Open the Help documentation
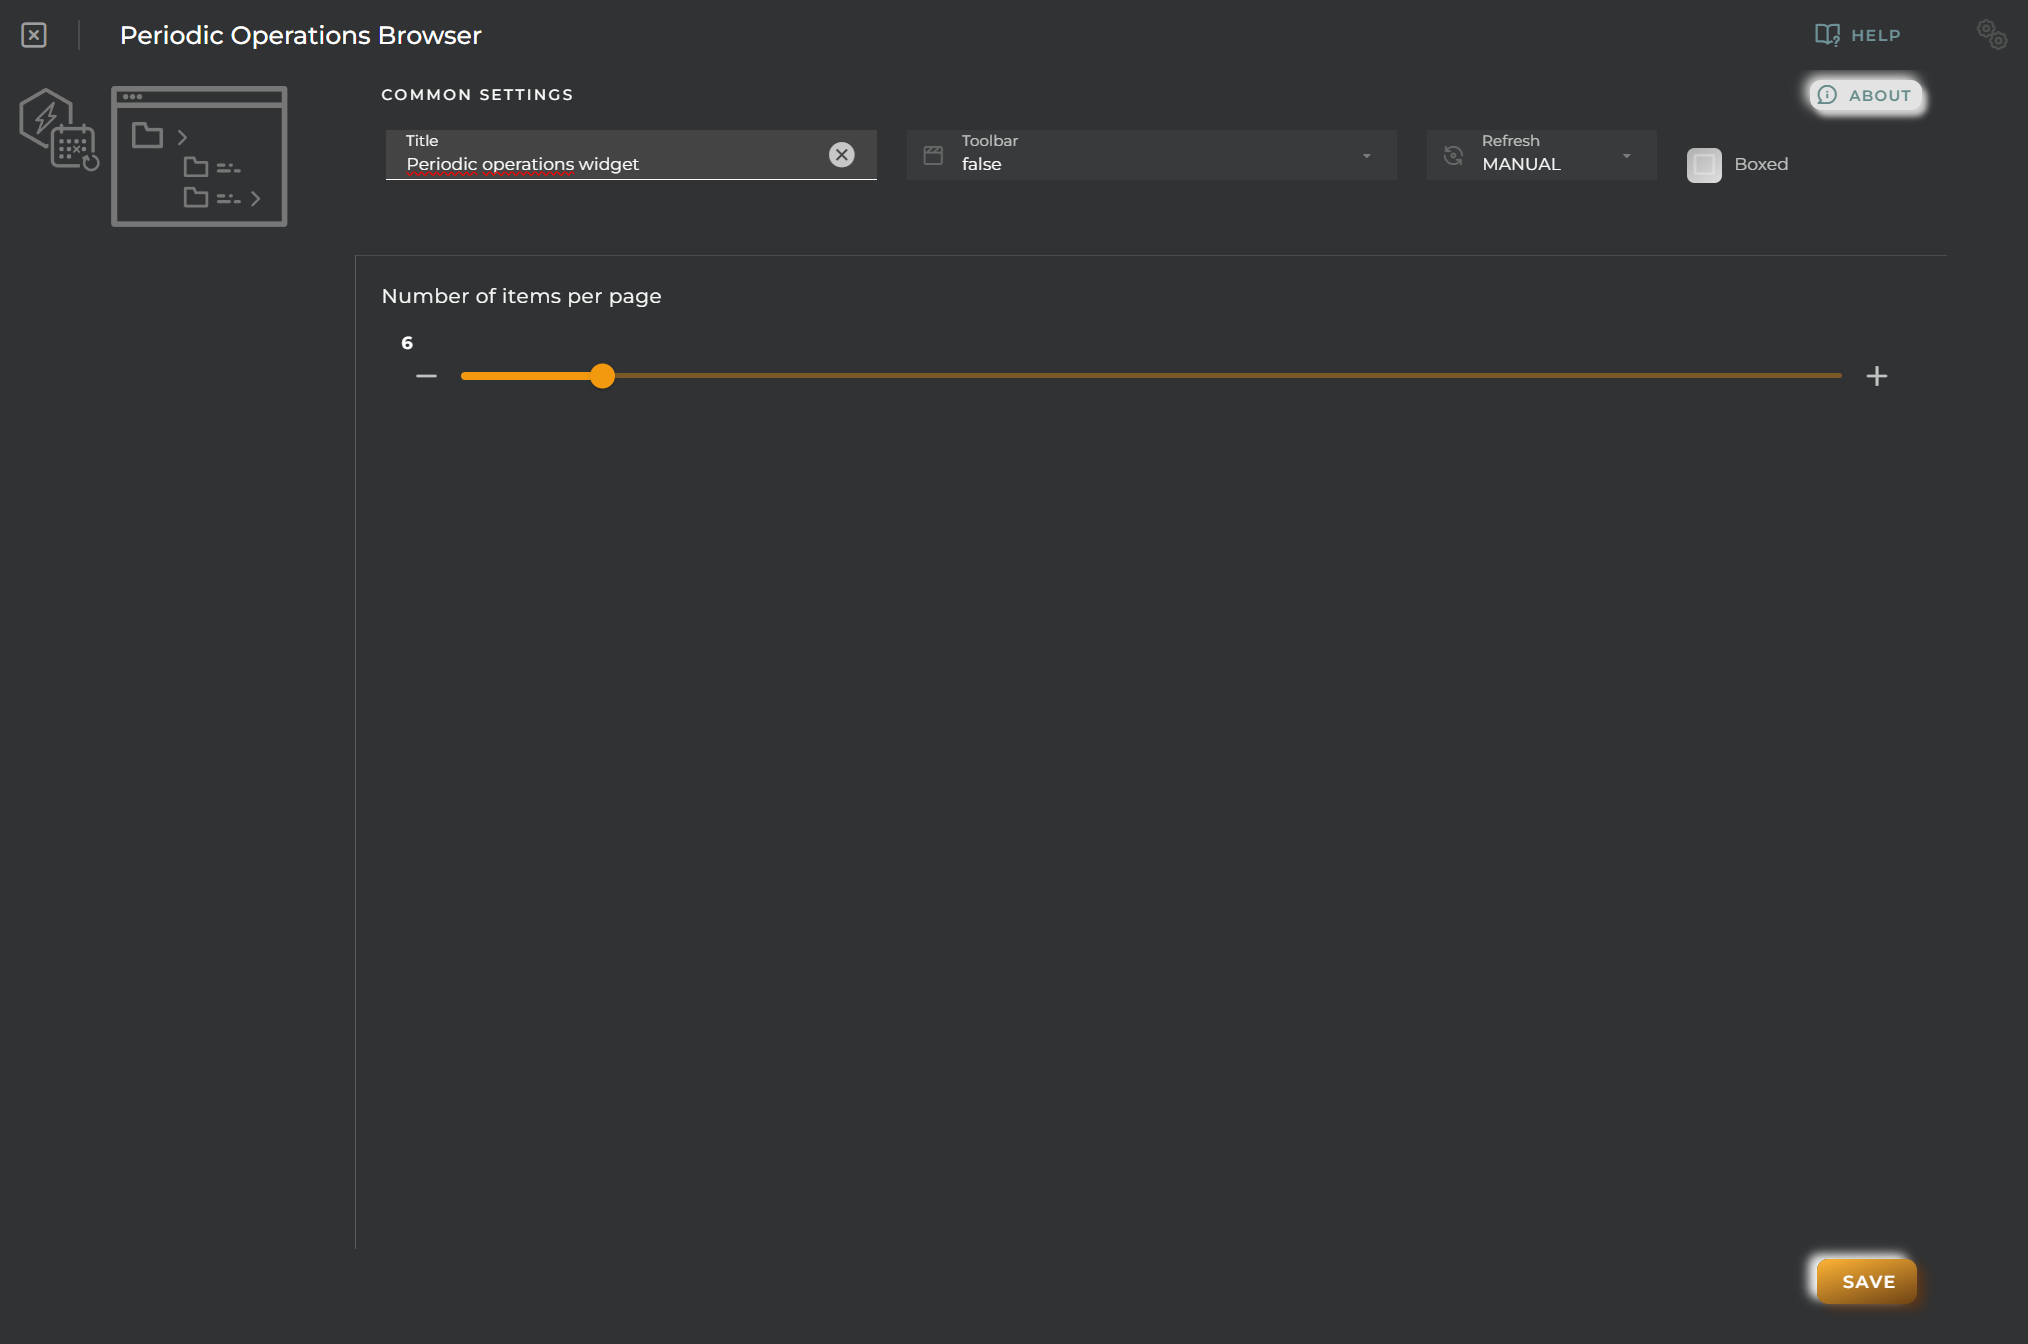 pyautogui.click(x=1857, y=35)
